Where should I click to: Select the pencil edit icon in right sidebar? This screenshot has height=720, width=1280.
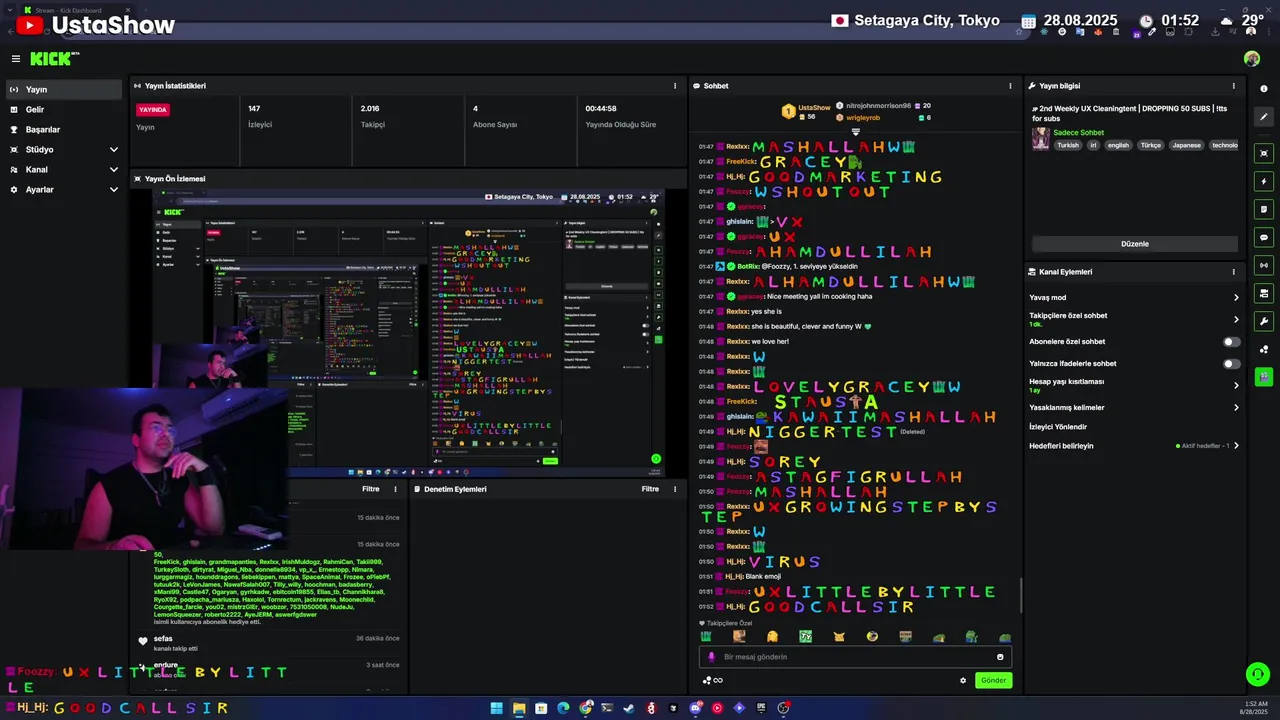click(x=1264, y=117)
